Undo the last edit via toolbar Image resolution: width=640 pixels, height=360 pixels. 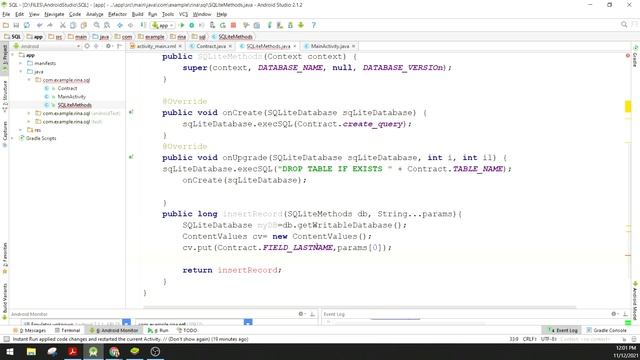point(40,25)
